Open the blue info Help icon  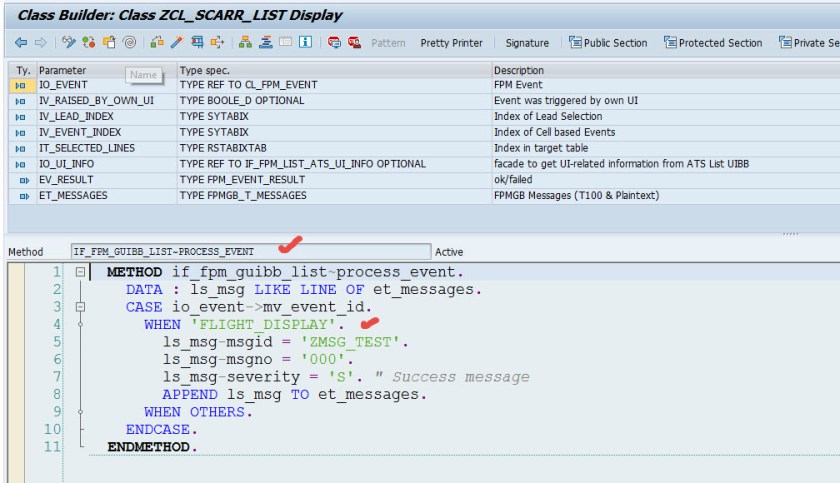point(305,42)
